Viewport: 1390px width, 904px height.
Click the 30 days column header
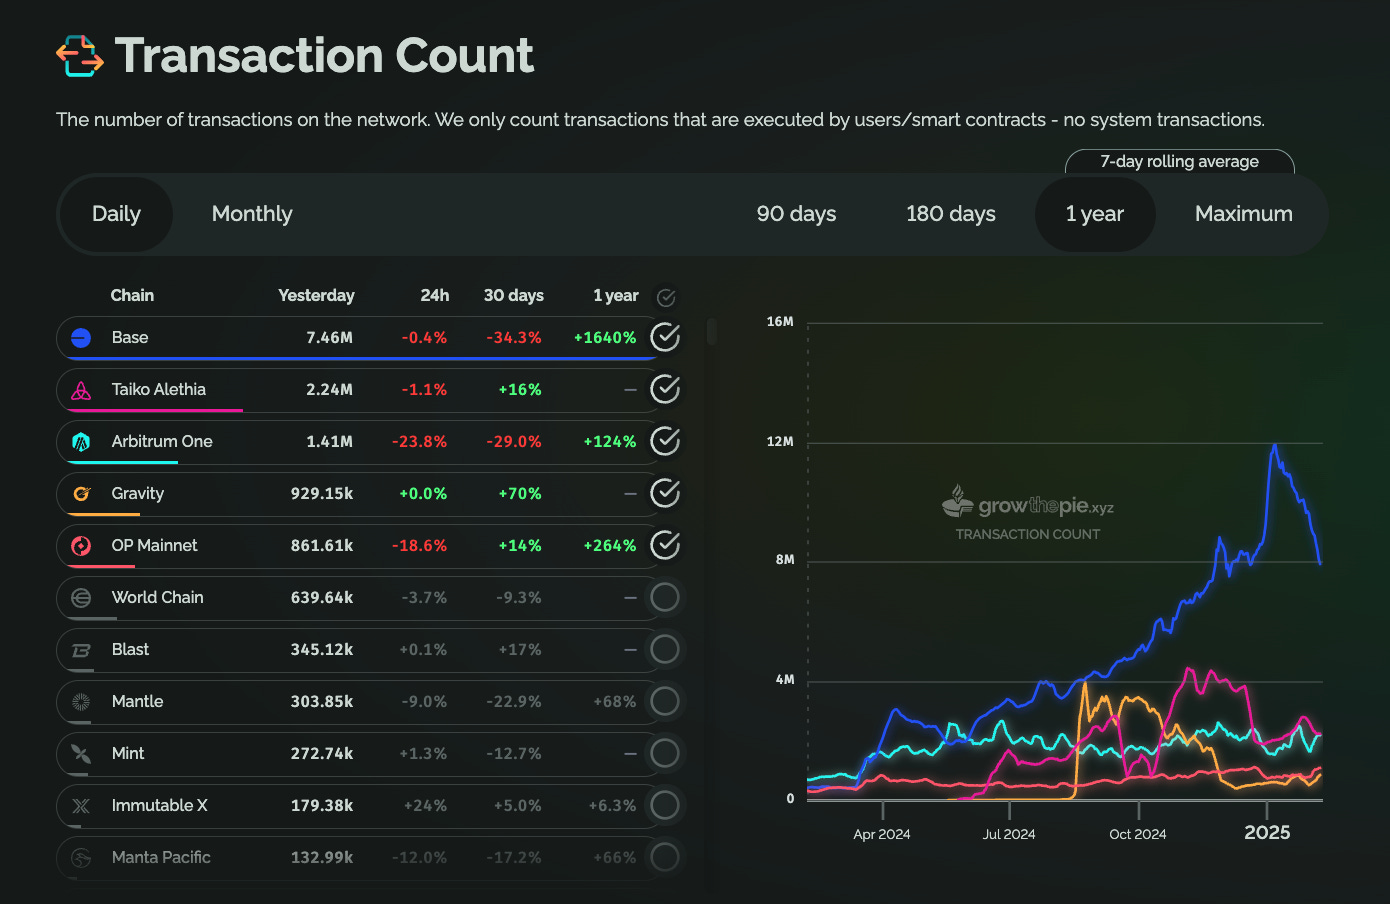point(514,295)
